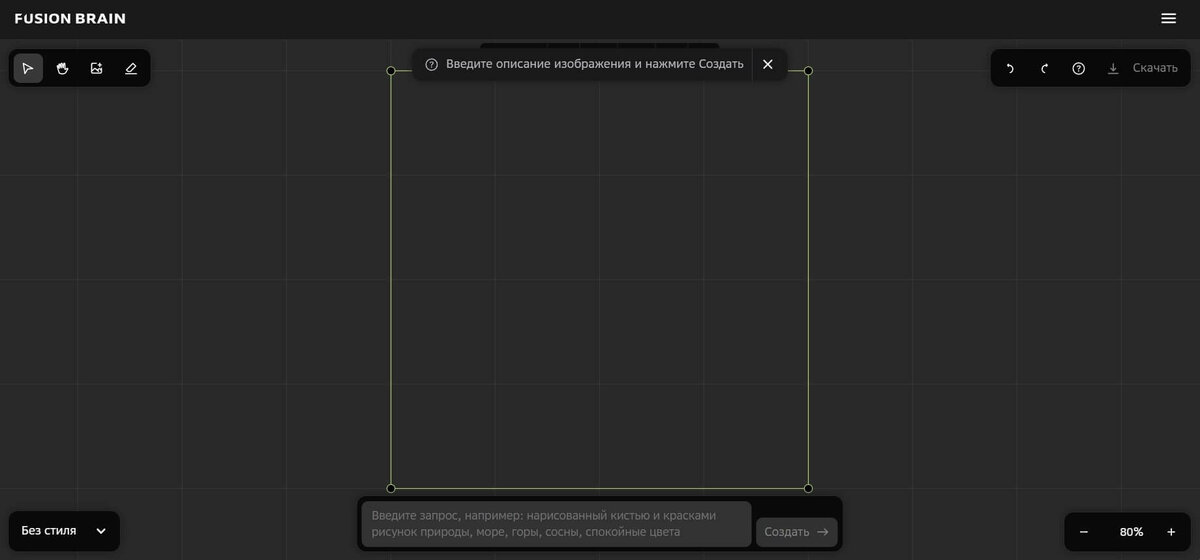Click the Создать button
The width and height of the screenshot is (1200, 560).
point(797,532)
